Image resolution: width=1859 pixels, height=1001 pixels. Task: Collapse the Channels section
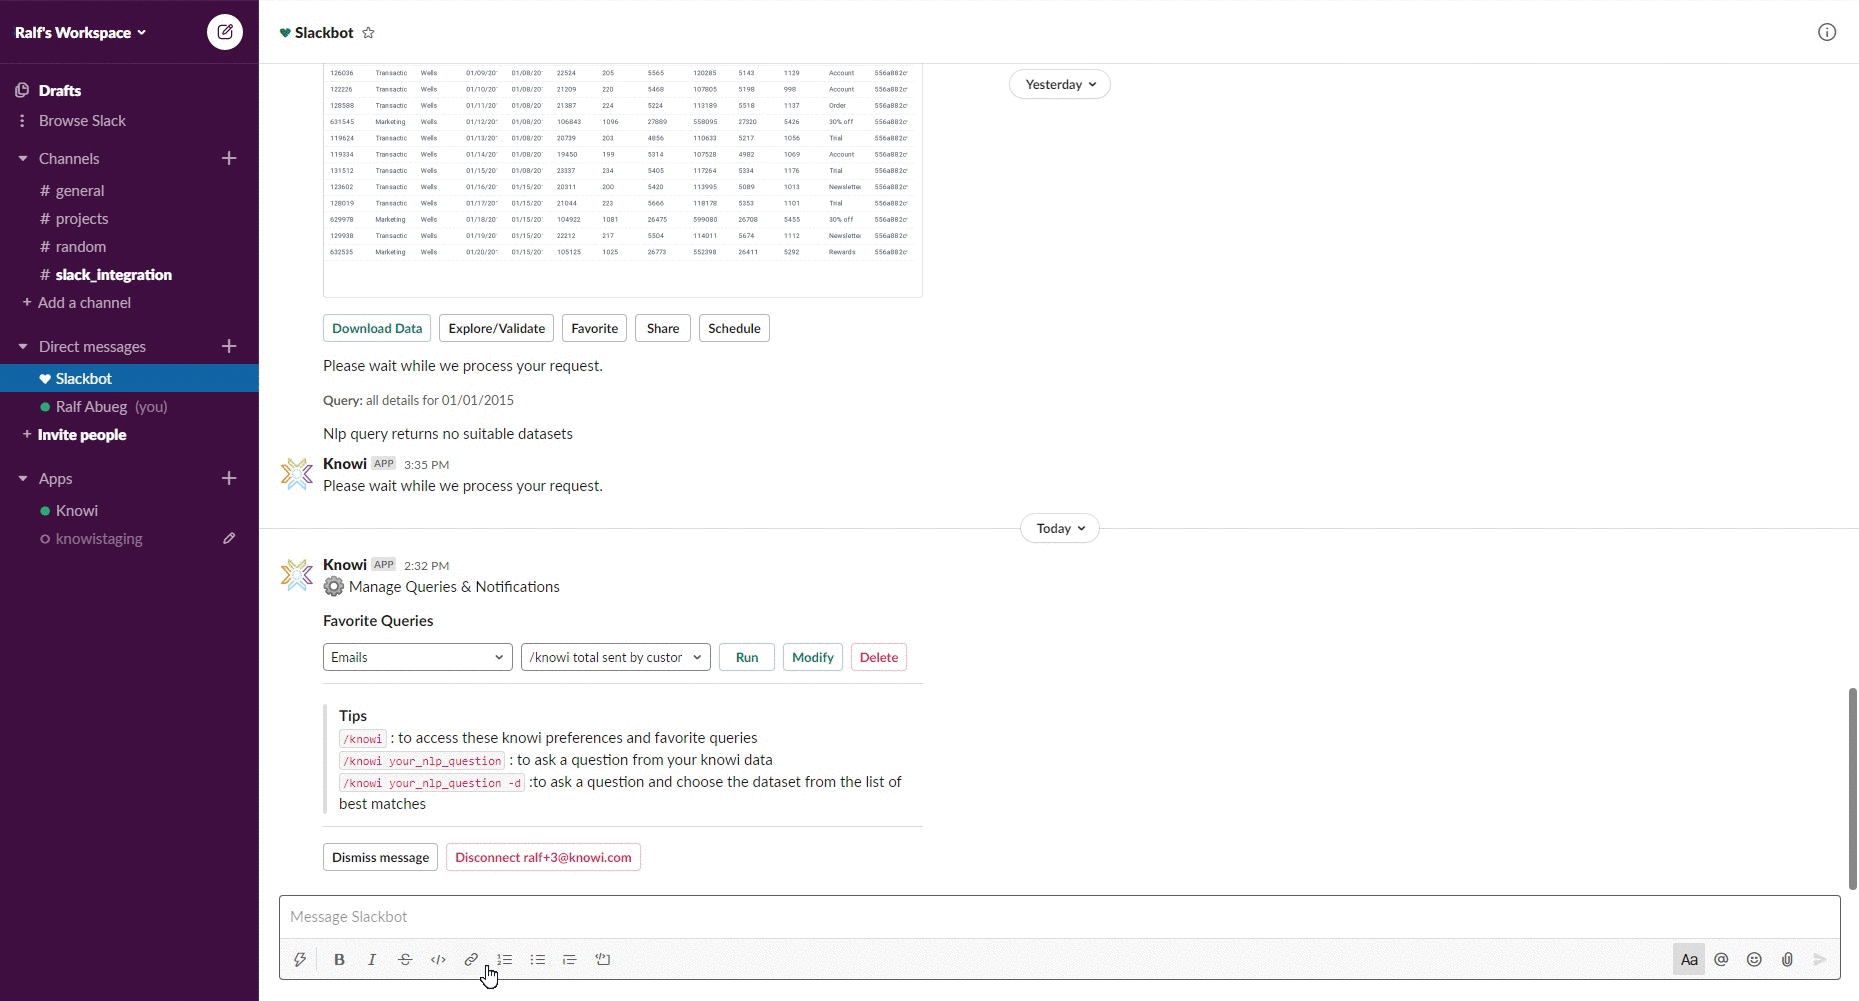coord(23,158)
